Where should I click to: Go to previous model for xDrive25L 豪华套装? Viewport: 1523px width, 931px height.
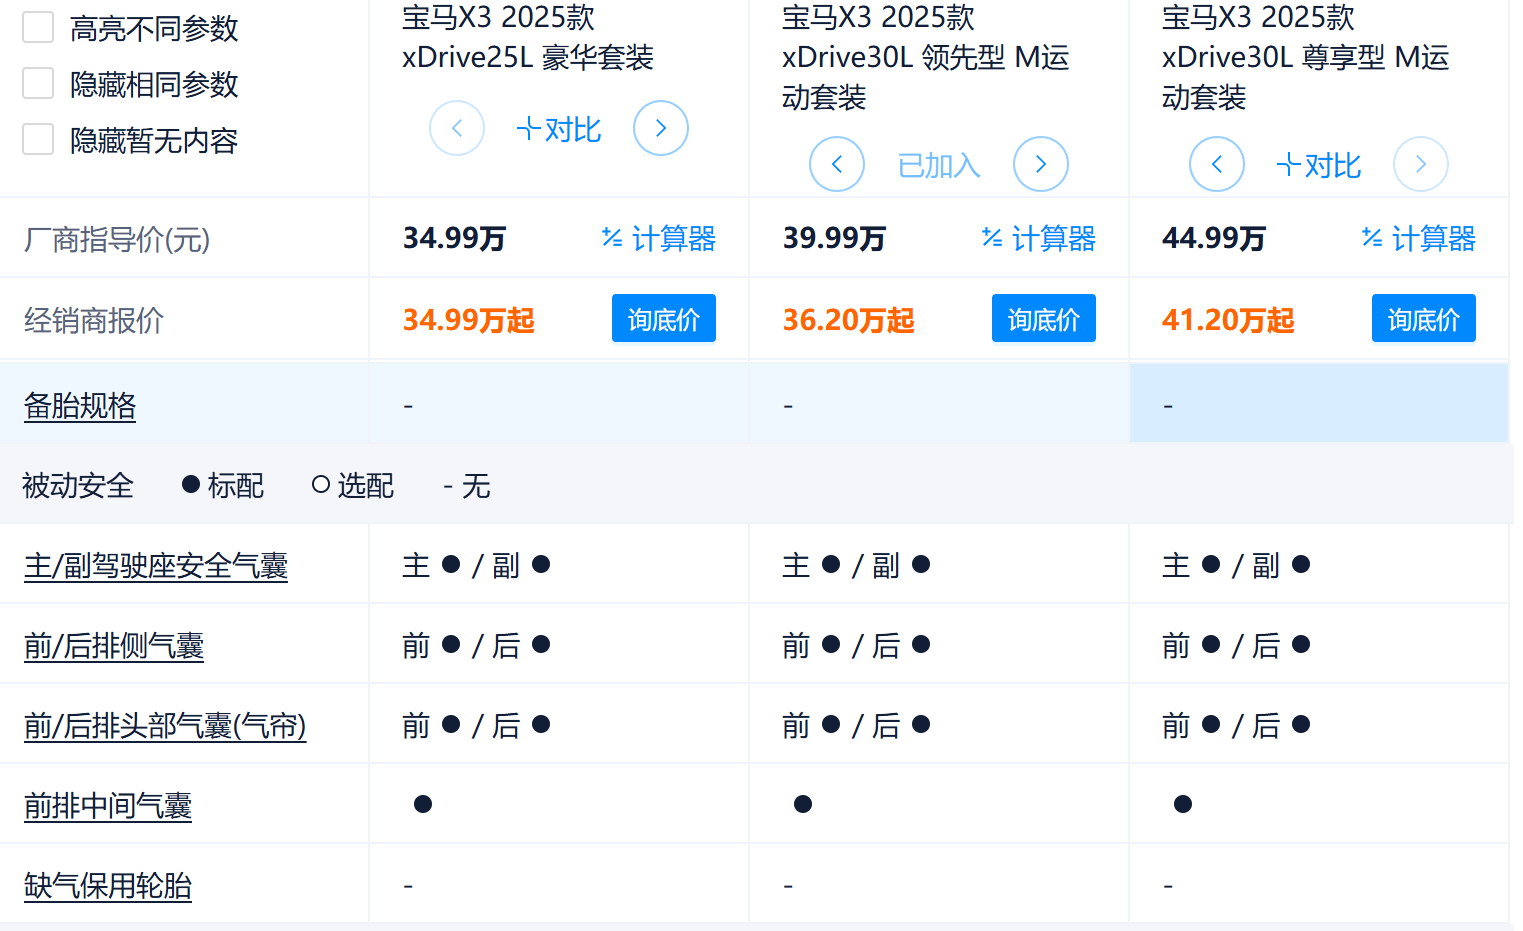(457, 128)
